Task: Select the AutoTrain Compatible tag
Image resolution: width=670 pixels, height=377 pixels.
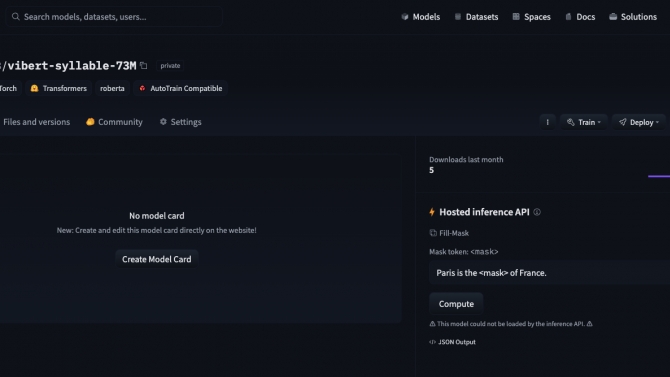Action: coord(180,88)
